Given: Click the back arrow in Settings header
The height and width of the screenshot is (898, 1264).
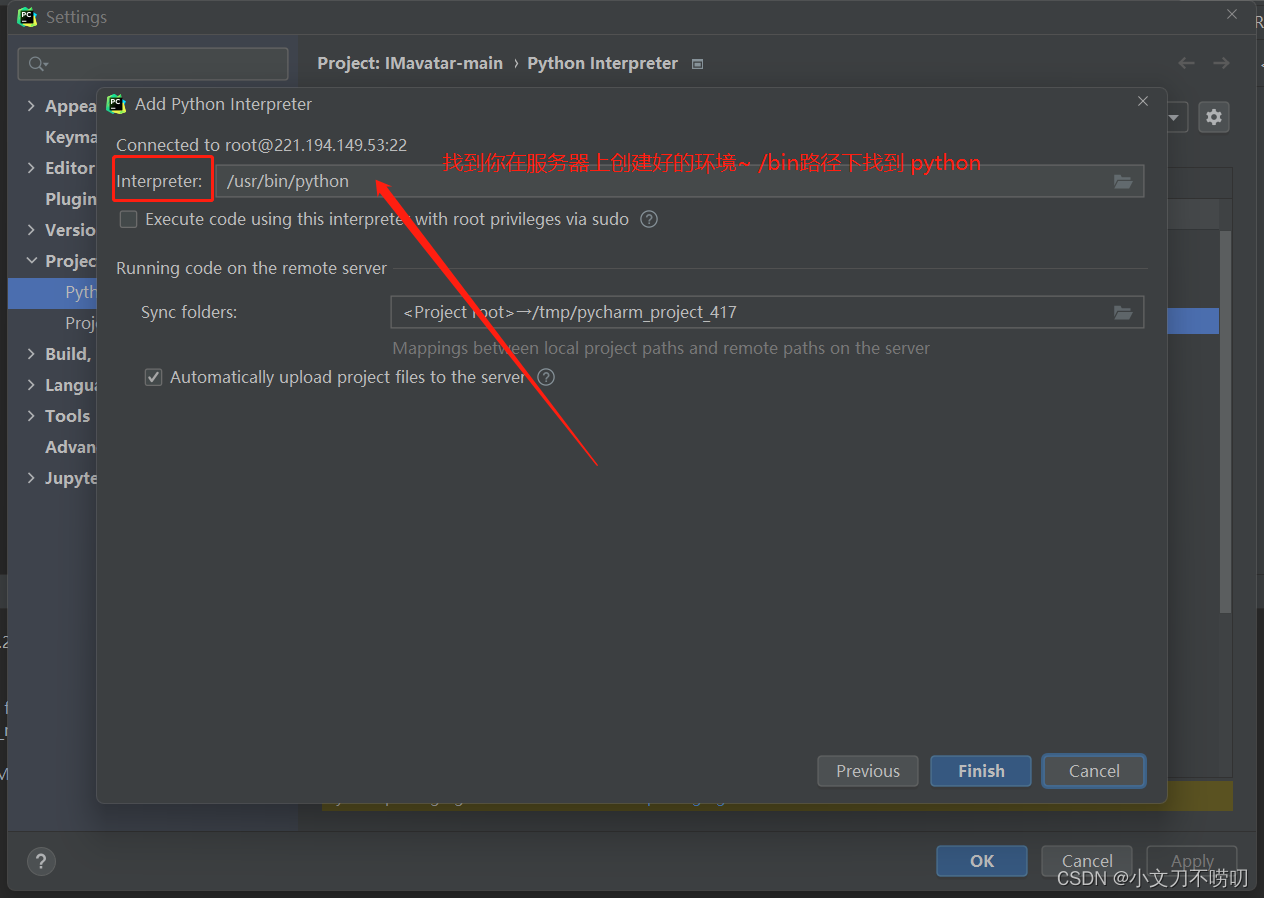Looking at the screenshot, I should [1186, 63].
